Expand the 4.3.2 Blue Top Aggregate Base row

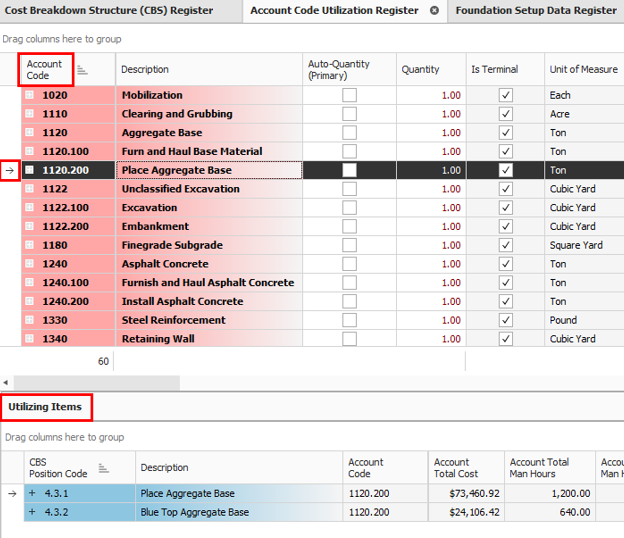coord(32,512)
